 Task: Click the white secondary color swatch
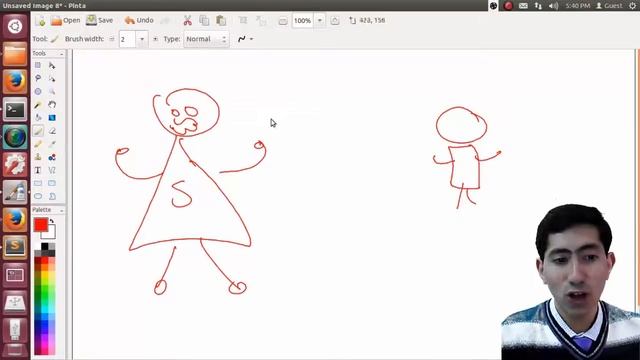pyautogui.click(x=50, y=233)
